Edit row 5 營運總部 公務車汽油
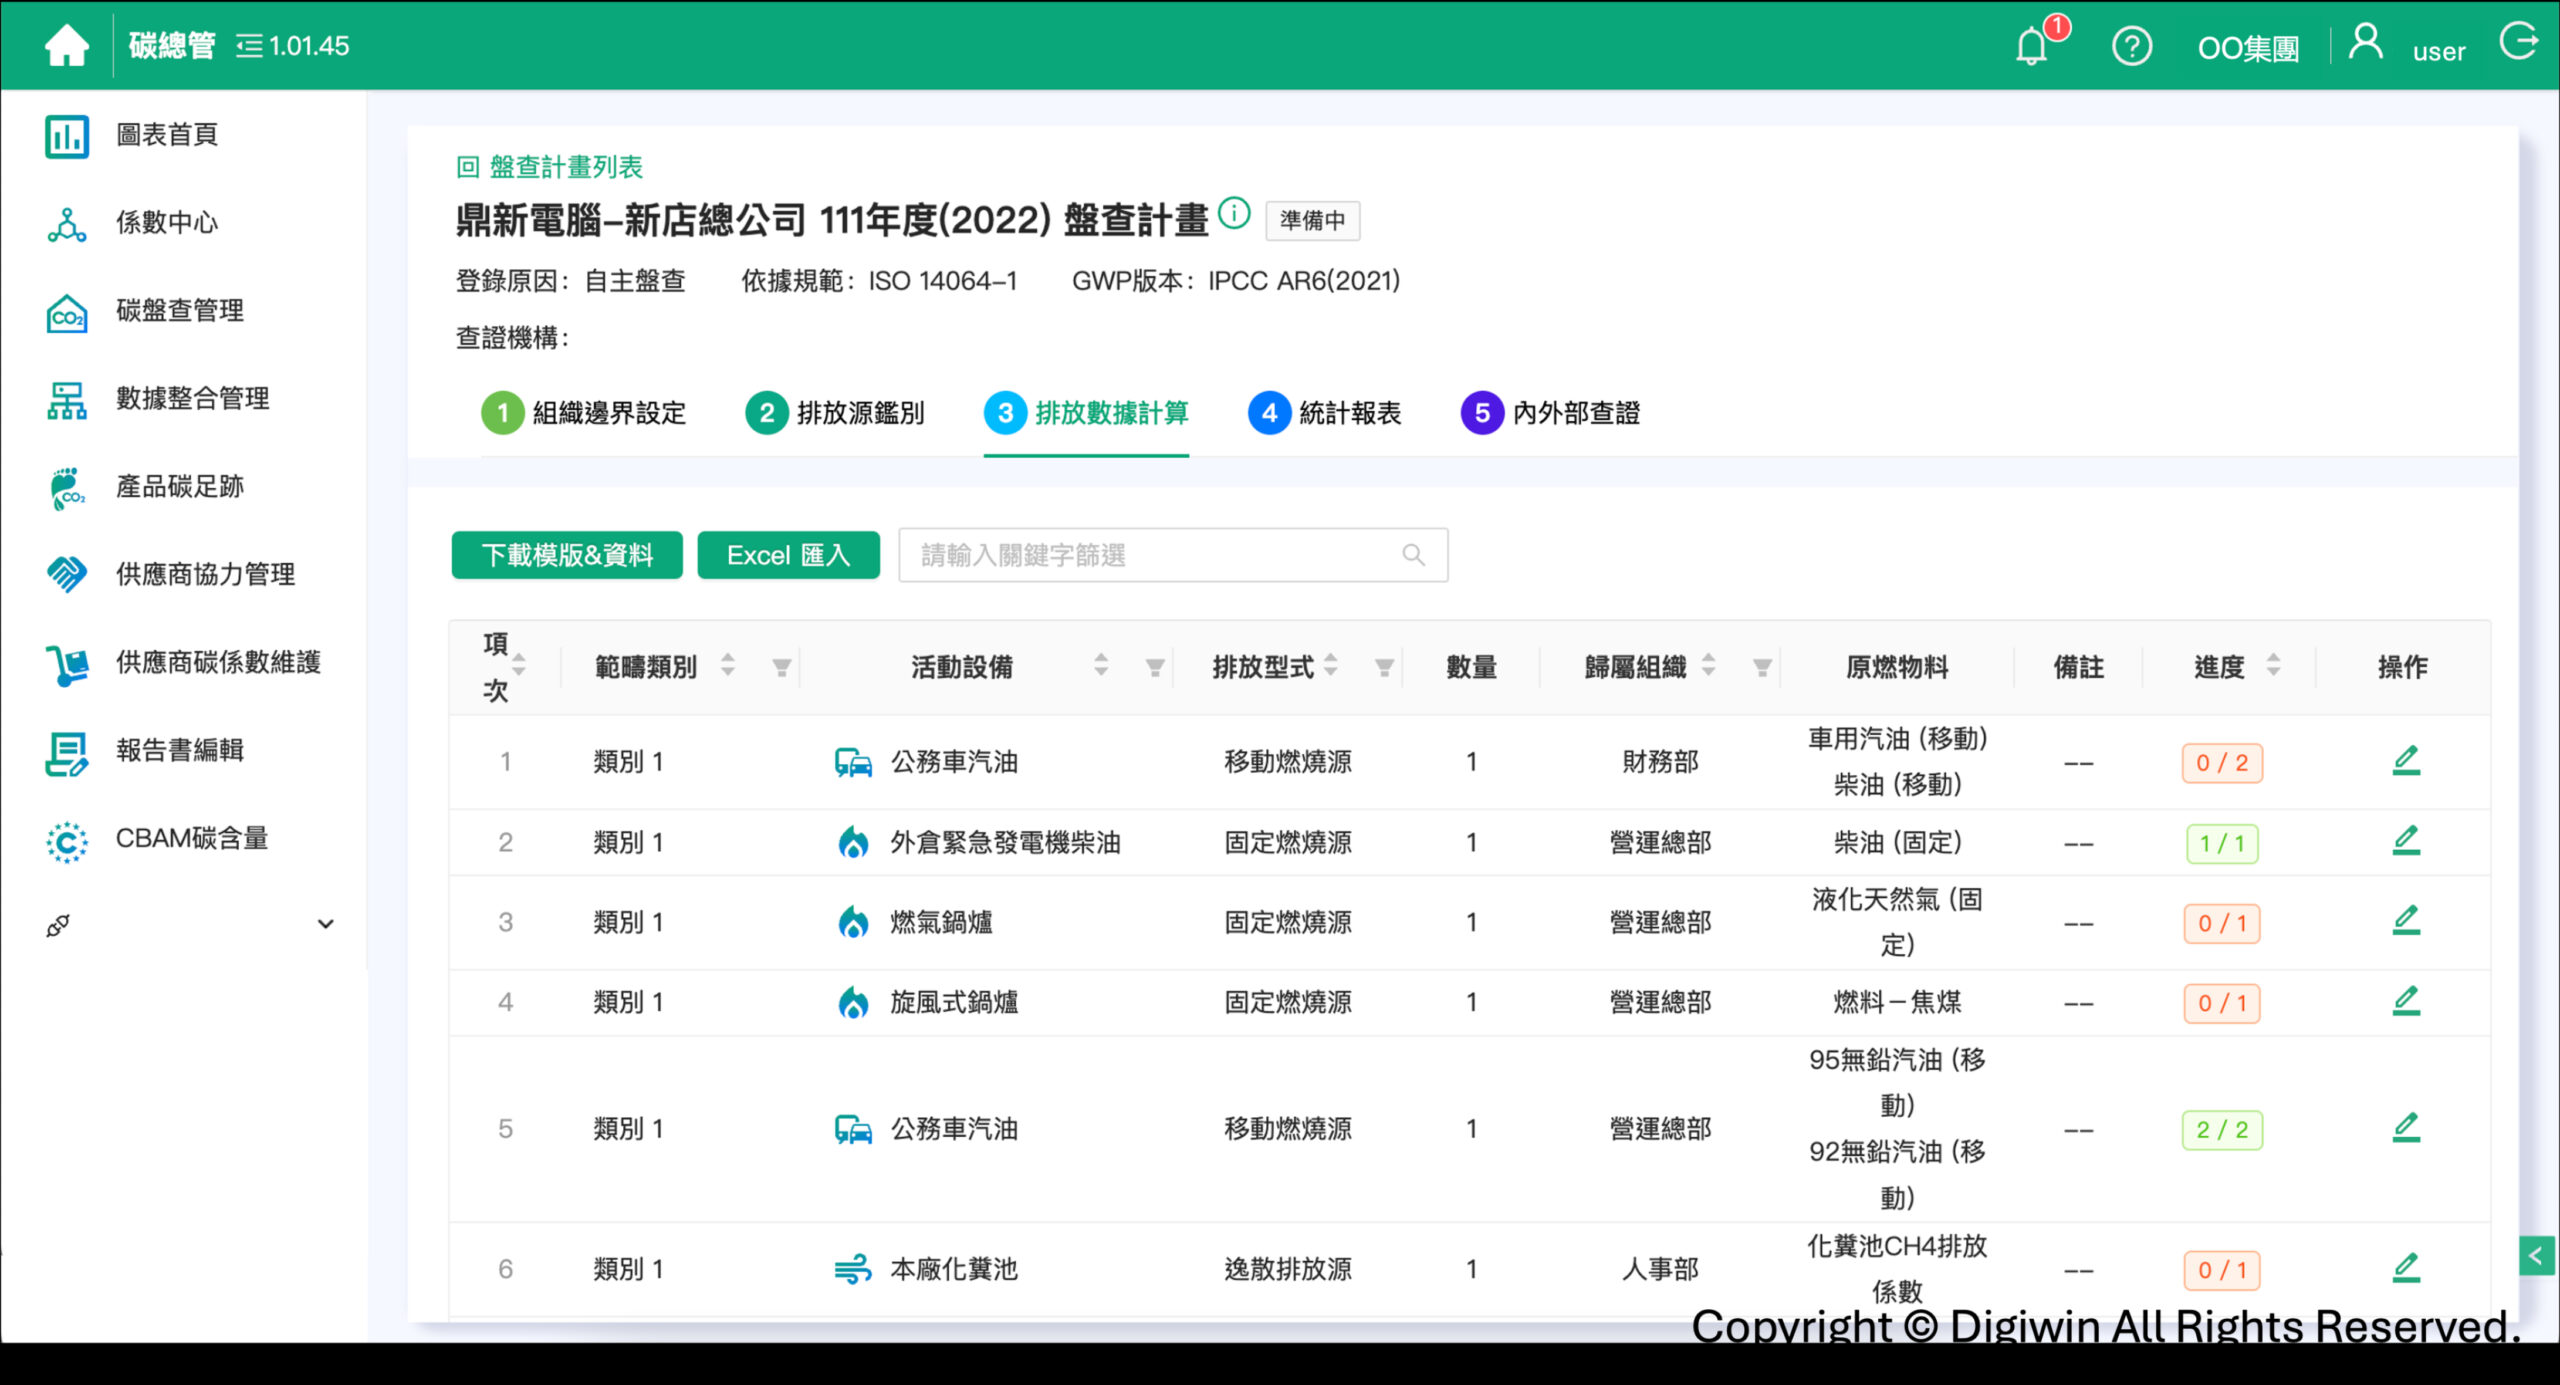This screenshot has width=2560, height=1385. click(x=2405, y=1128)
